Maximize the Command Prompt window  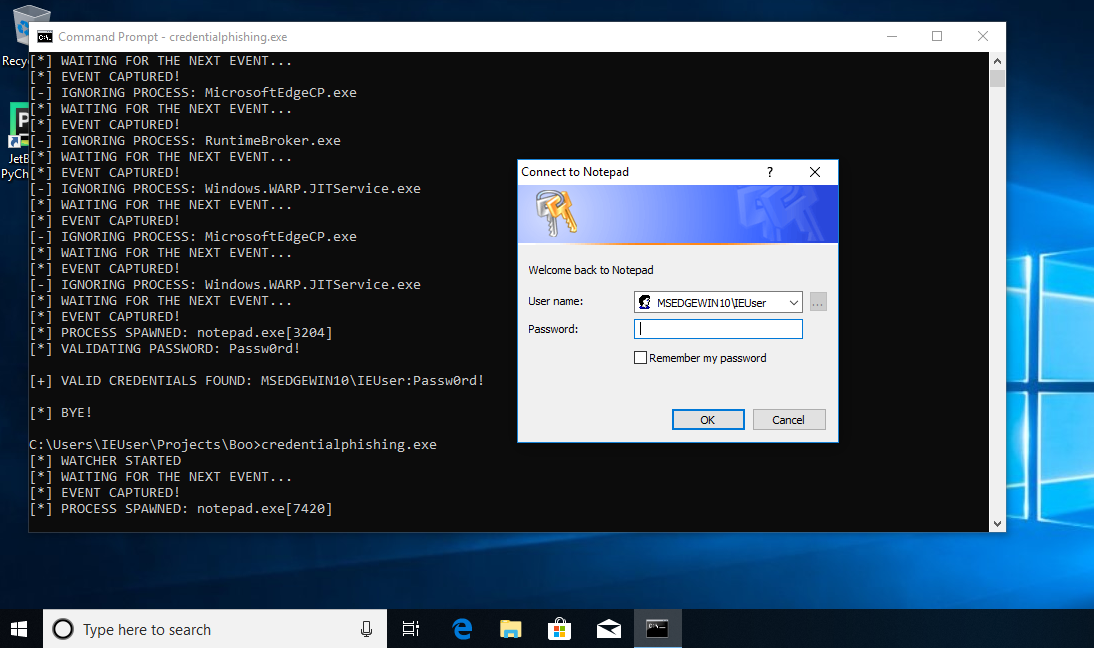(937, 36)
